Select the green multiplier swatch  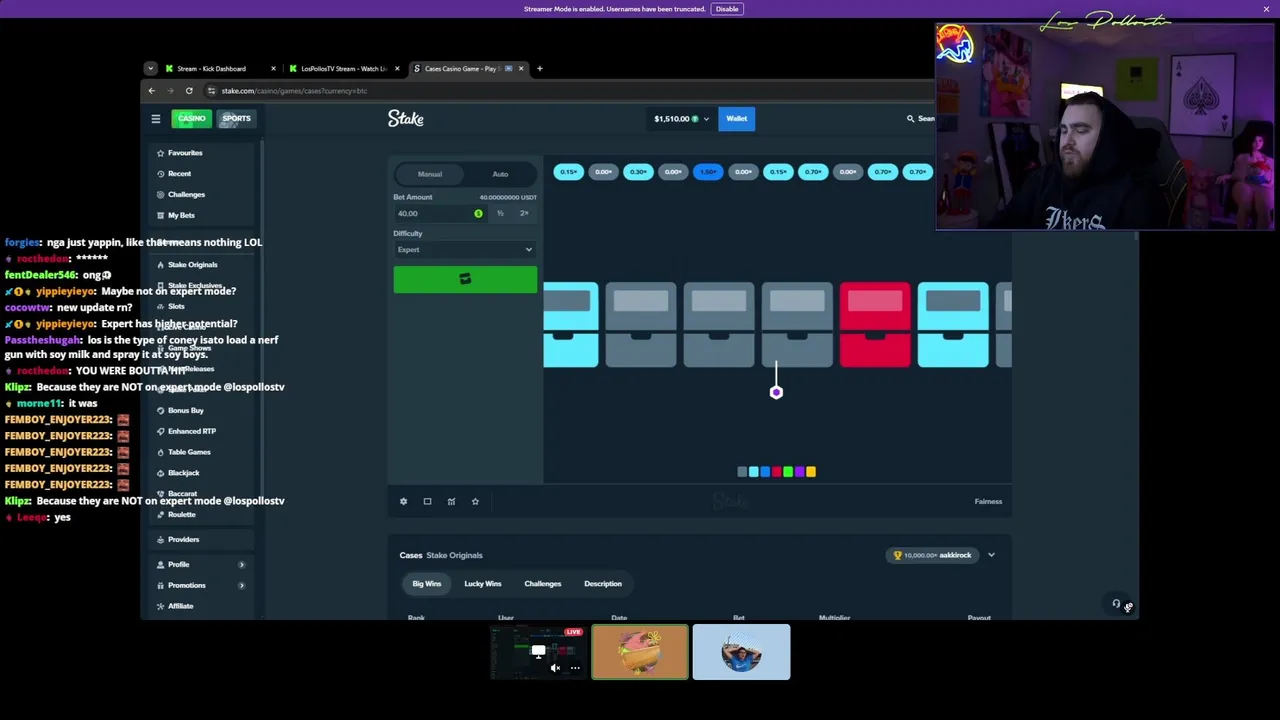[788, 472]
